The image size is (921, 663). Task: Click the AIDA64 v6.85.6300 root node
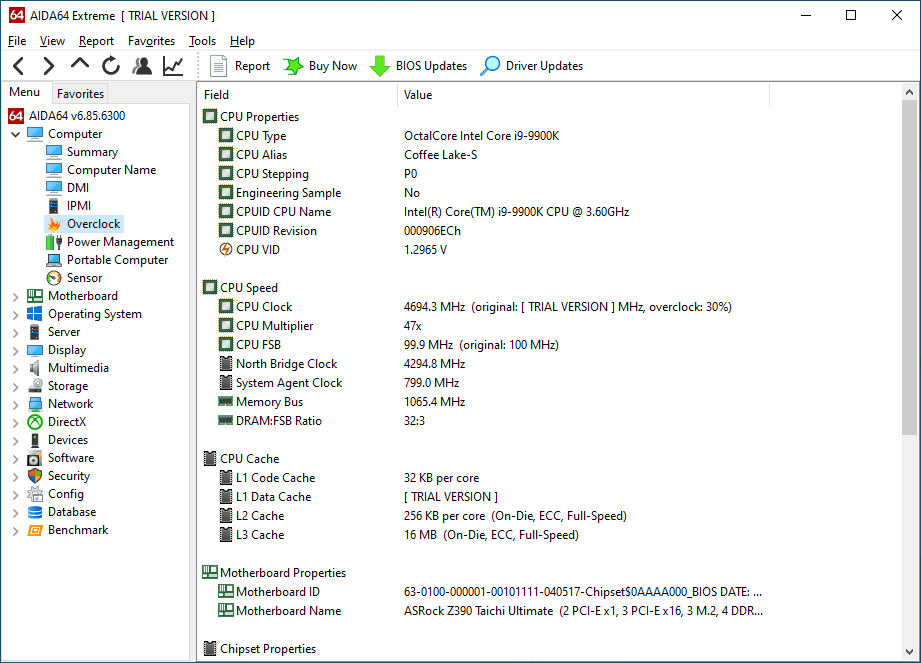click(x=77, y=116)
